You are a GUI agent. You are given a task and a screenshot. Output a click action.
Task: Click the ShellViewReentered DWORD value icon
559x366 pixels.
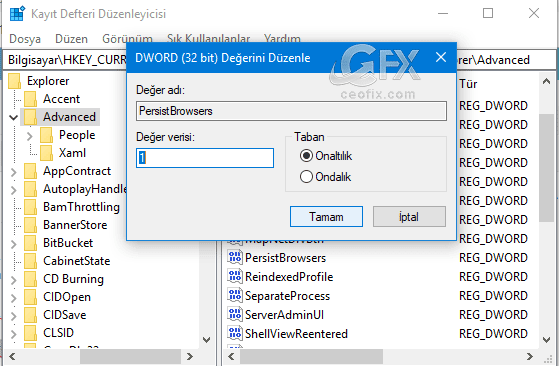(x=235, y=334)
